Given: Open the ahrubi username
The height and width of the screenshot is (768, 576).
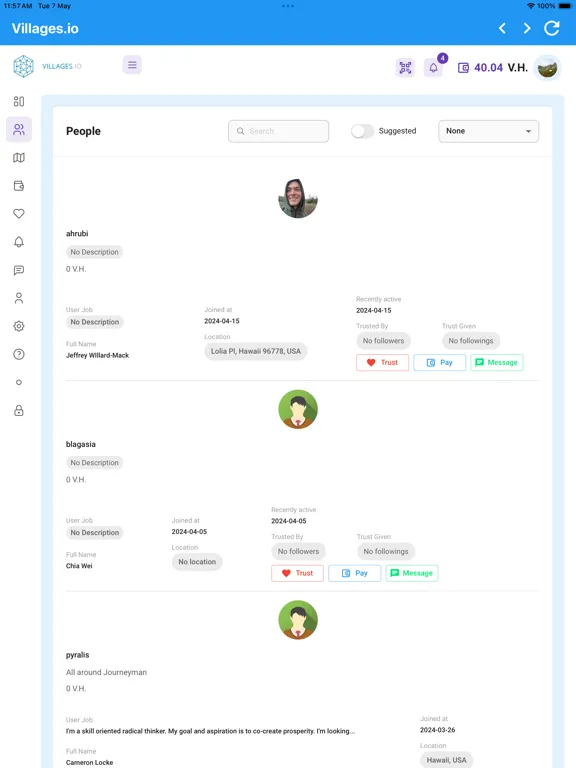Looking at the screenshot, I should pyautogui.click(x=77, y=234).
